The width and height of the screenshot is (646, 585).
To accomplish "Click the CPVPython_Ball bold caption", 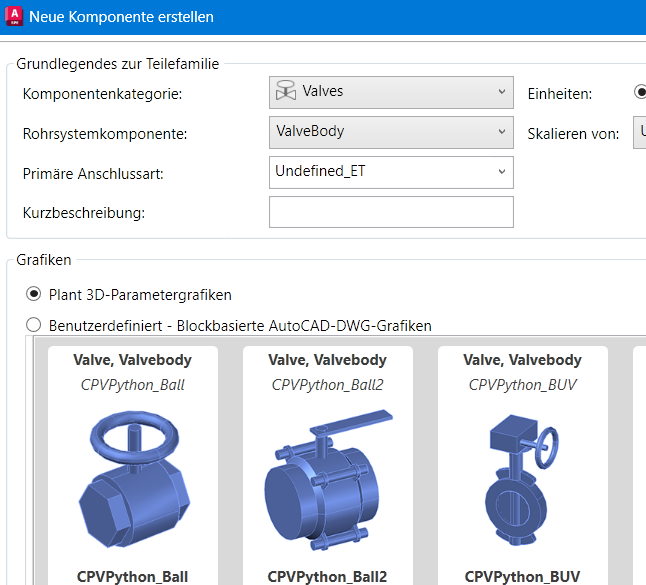I will point(132,576).
